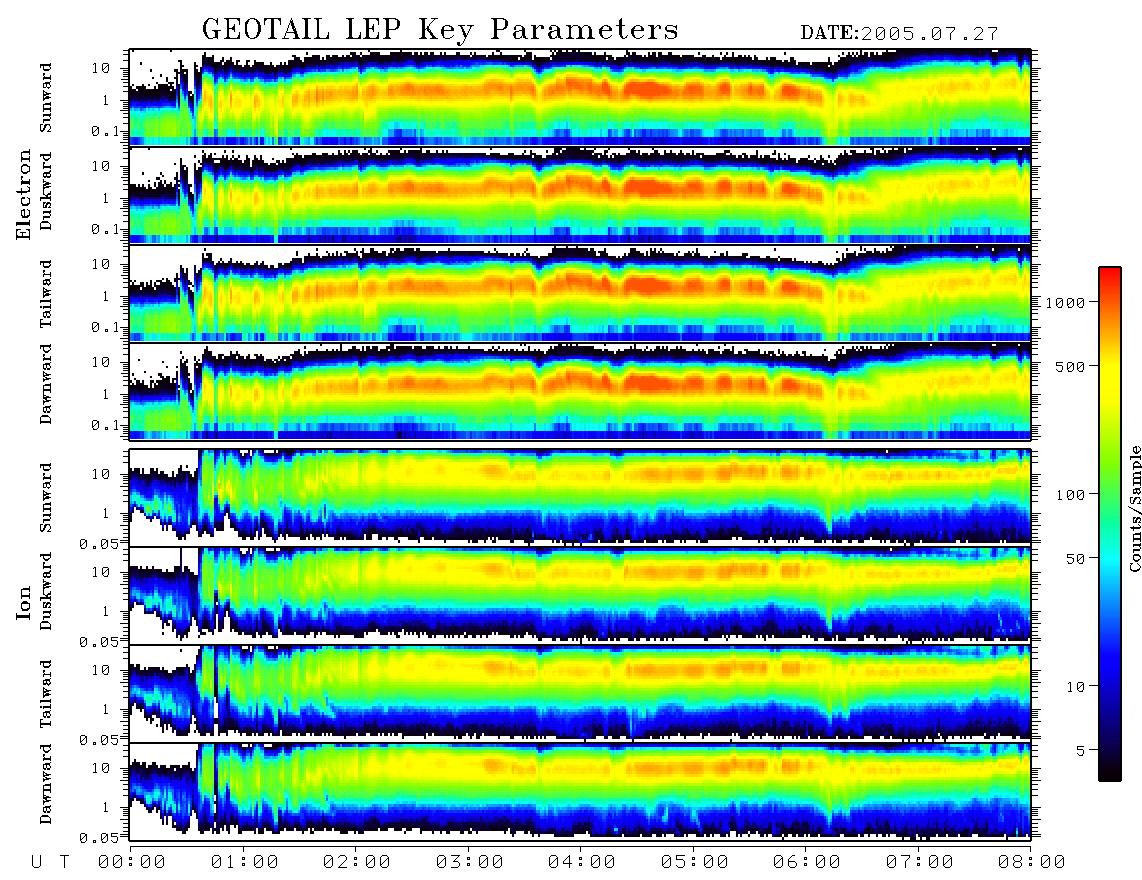Select the date label "DATE:2005.07.27"
Image resolution: width=1142 pixels, height=880 pixels.
[x=899, y=34]
